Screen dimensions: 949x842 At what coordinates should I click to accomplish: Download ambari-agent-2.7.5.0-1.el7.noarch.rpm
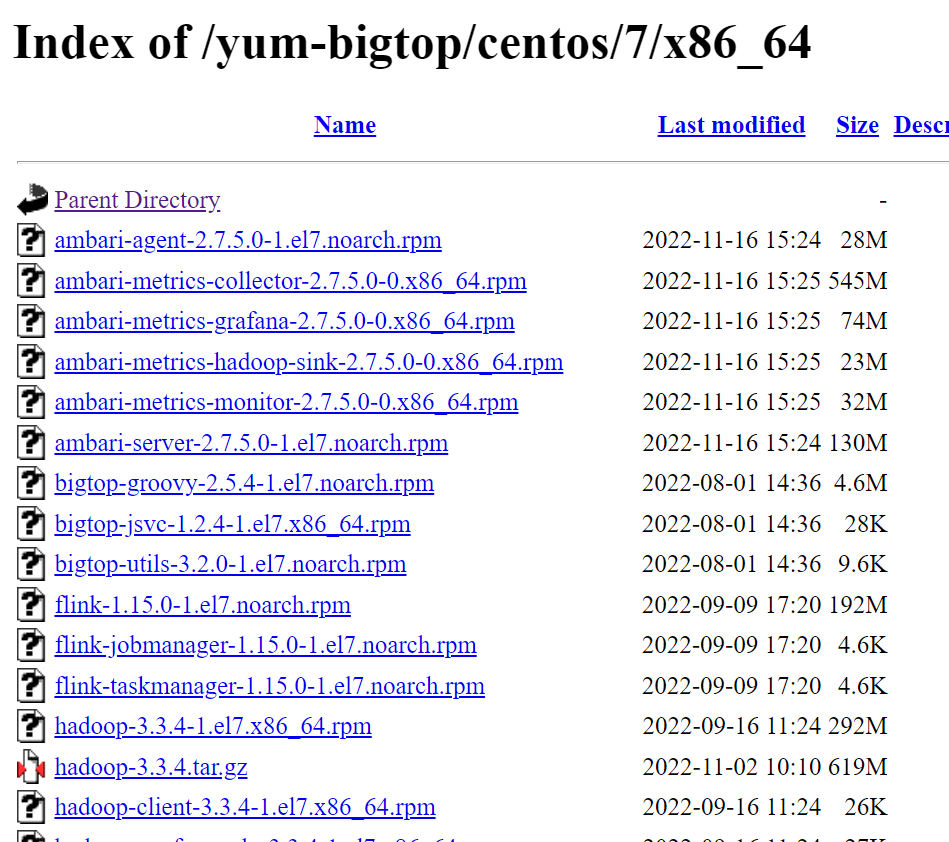click(x=248, y=240)
